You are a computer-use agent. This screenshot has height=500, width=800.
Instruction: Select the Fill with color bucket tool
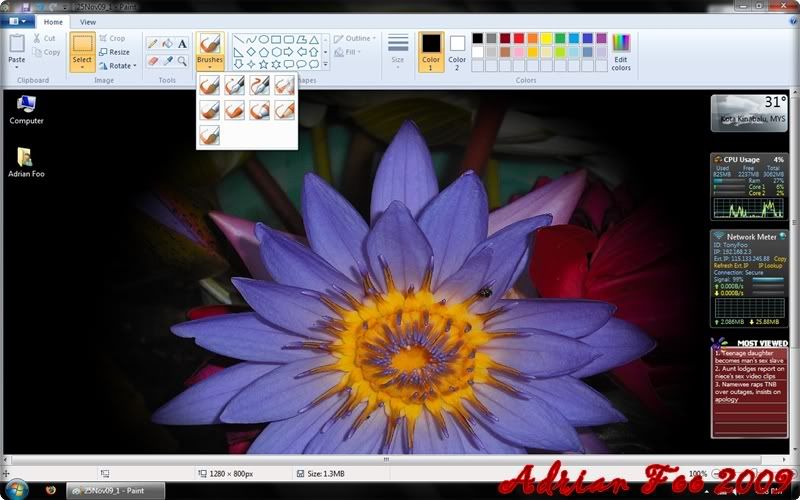coord(167,43)
